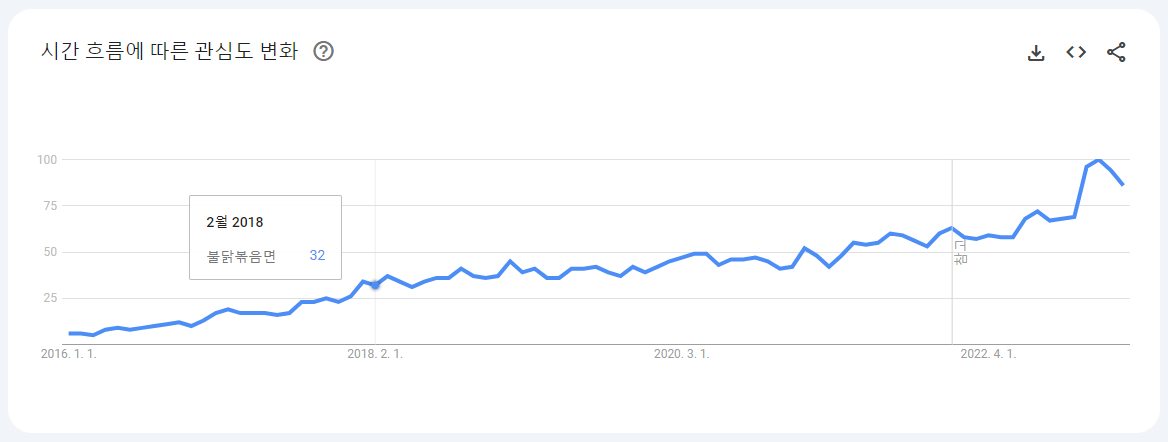Select the 2016. 1. 1. axis label
Viewport: 1168px width, 442px height.
click(x=69, y=355)
